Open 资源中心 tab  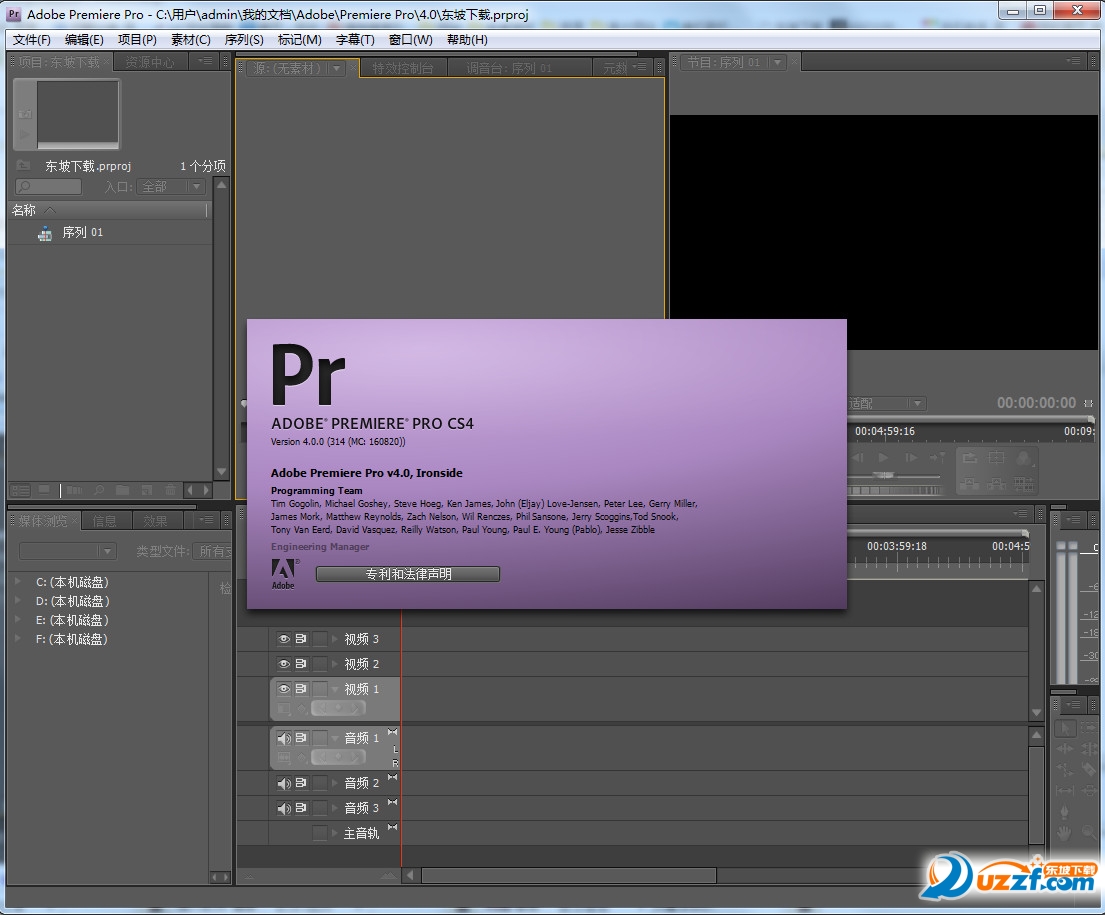point(149,62)
